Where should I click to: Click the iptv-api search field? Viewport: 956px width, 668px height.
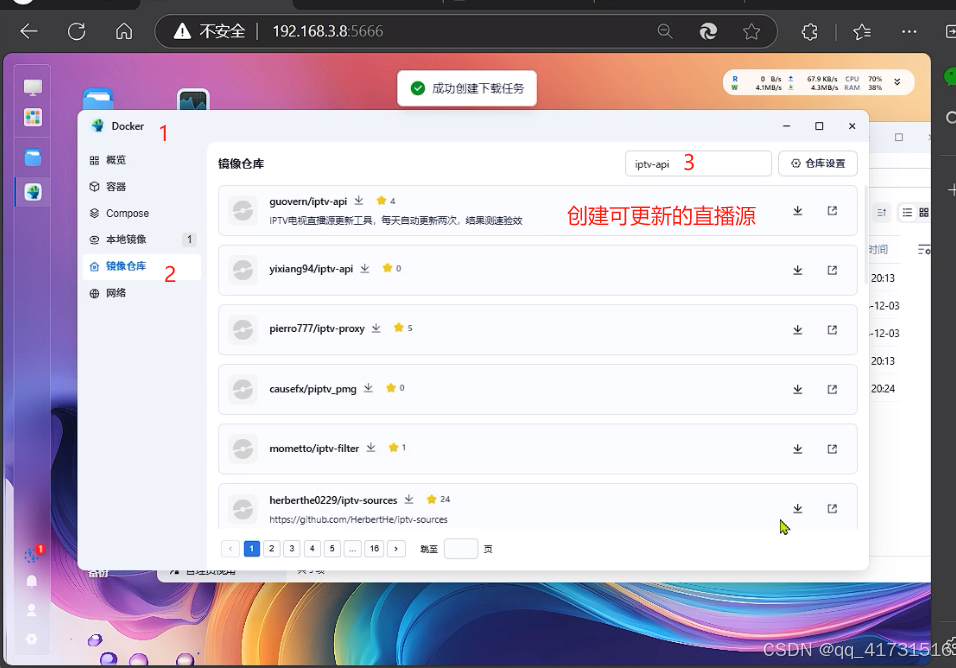click(x=698, y=163)
